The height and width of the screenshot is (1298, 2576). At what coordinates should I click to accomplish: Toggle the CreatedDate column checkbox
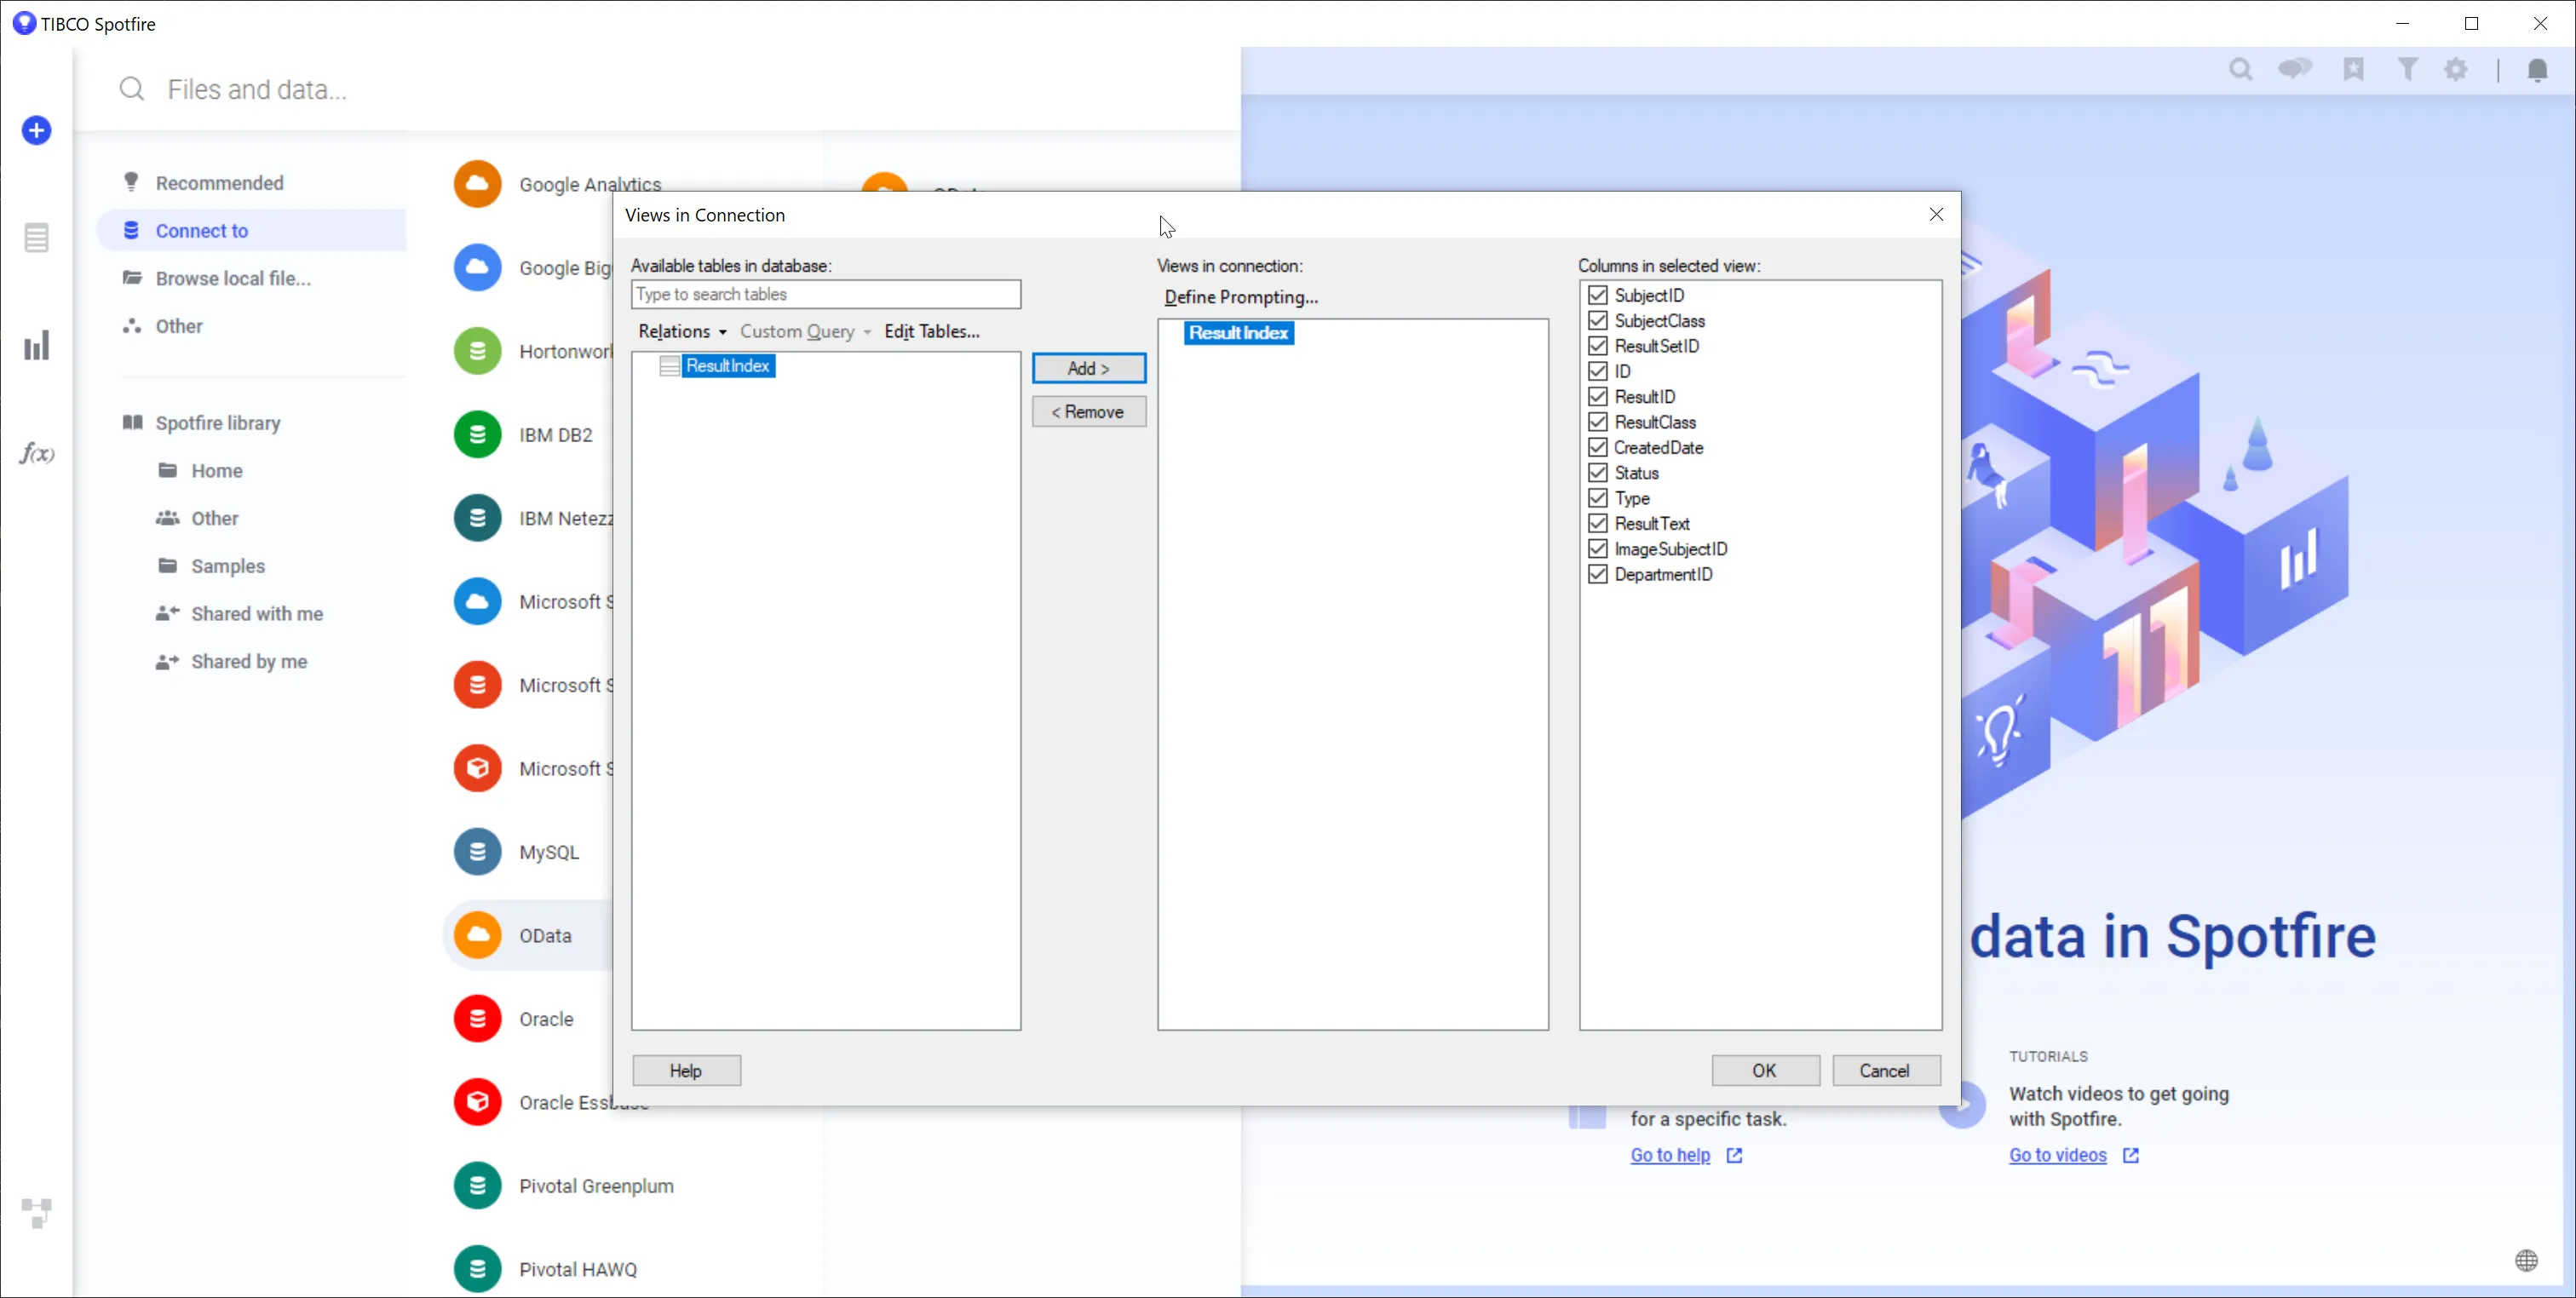pyautogui.click(x=1597, y=447)
